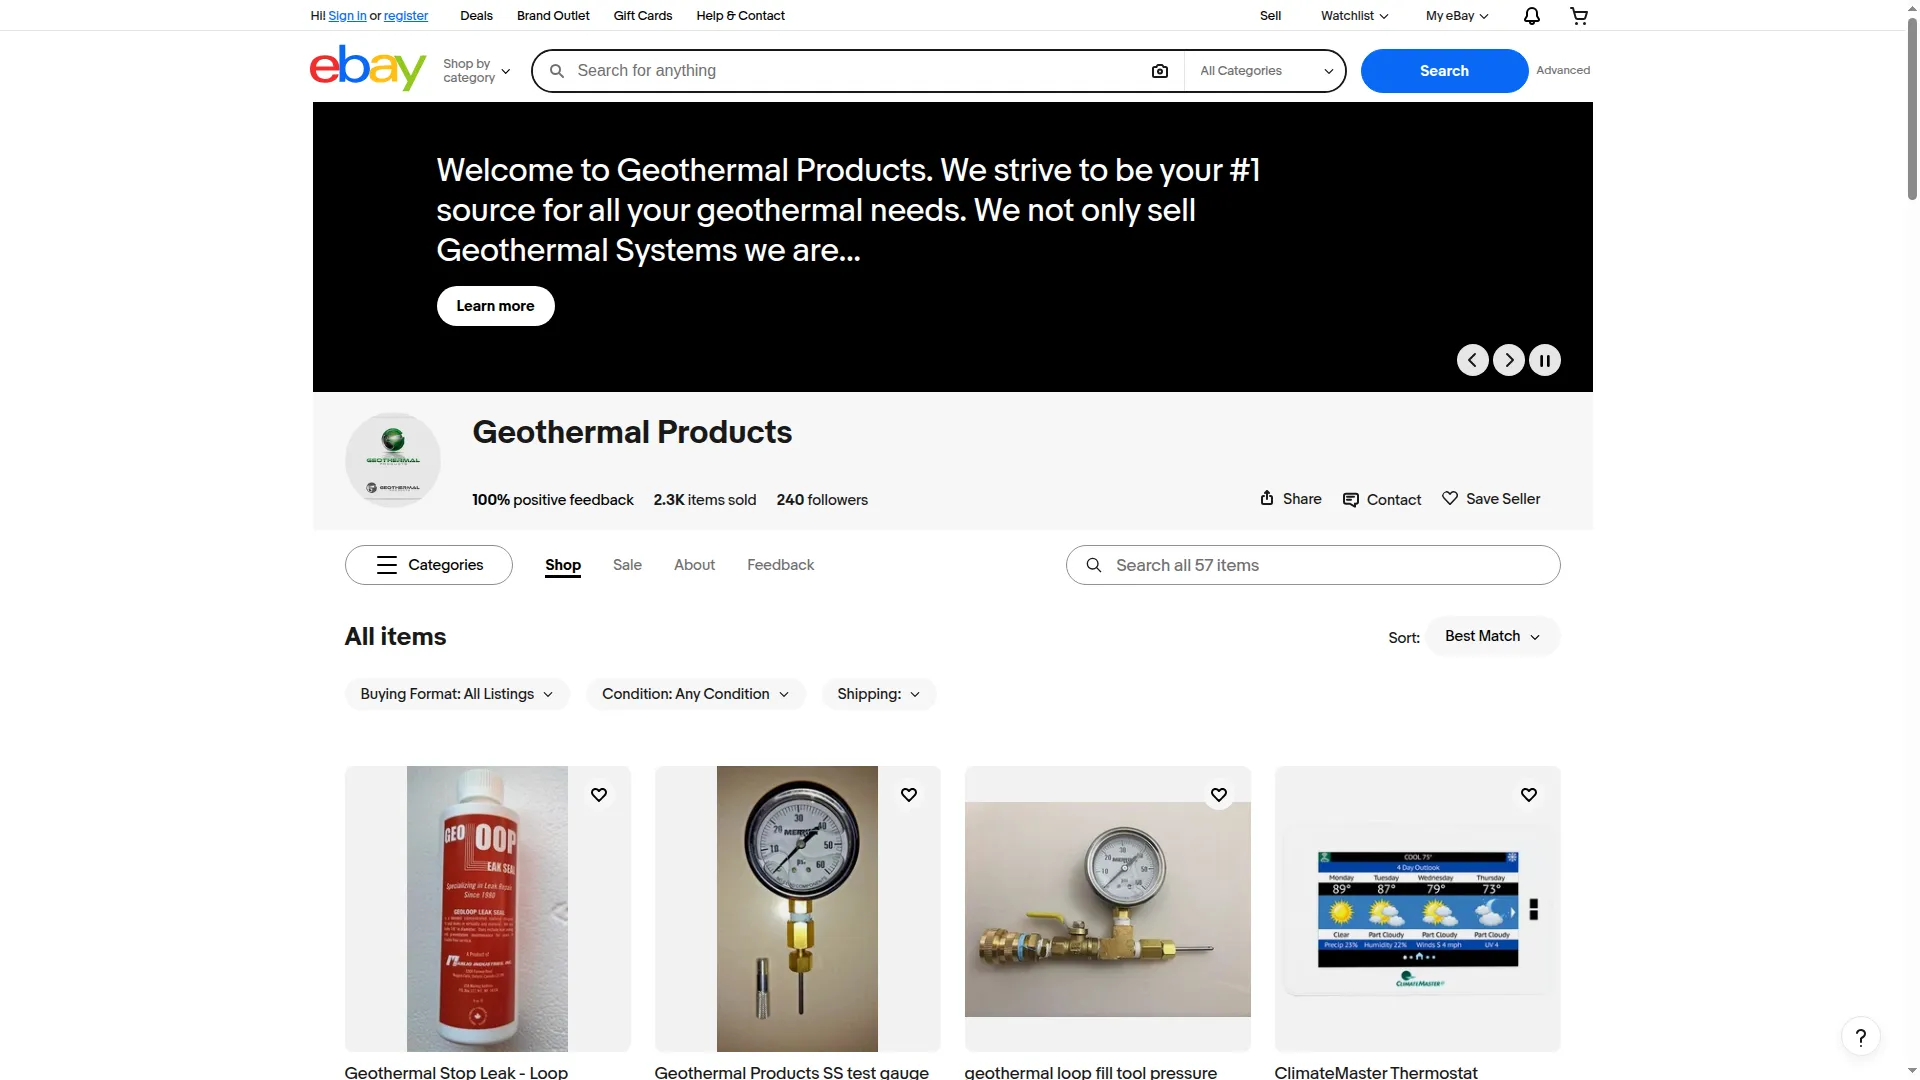Viewport: 1920px width, 1080px height.
Task: Open Buying Format: All Listings filter
Action: point(457,694)
